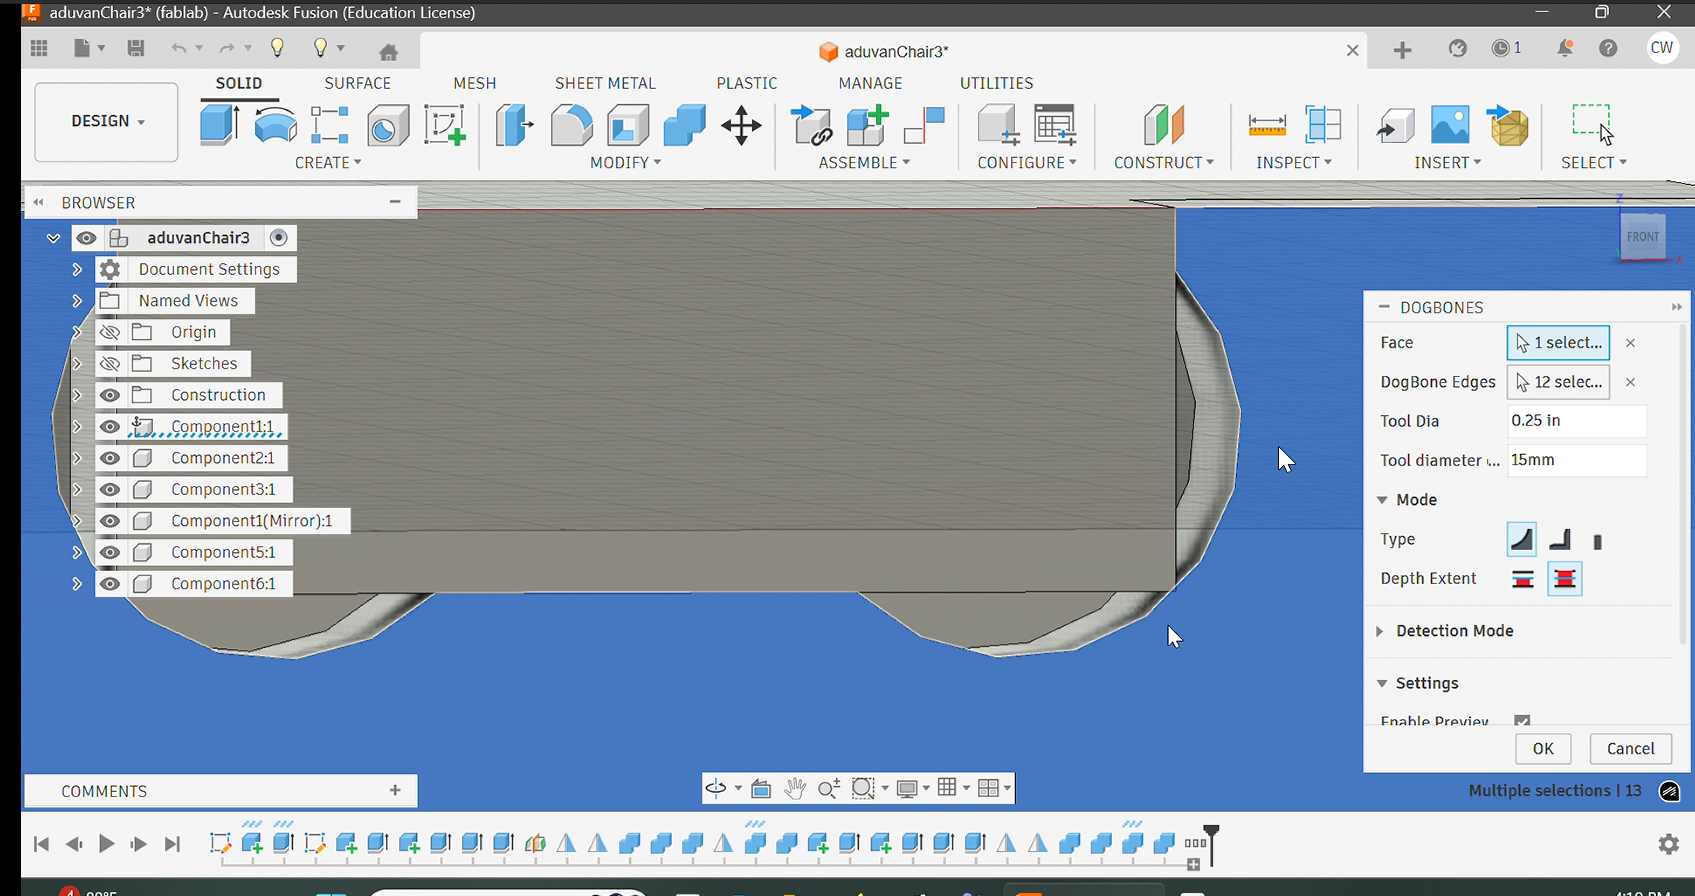Click the Revolve tool icon
This screenshot has height=896, width=1695.
pos(275,126)
